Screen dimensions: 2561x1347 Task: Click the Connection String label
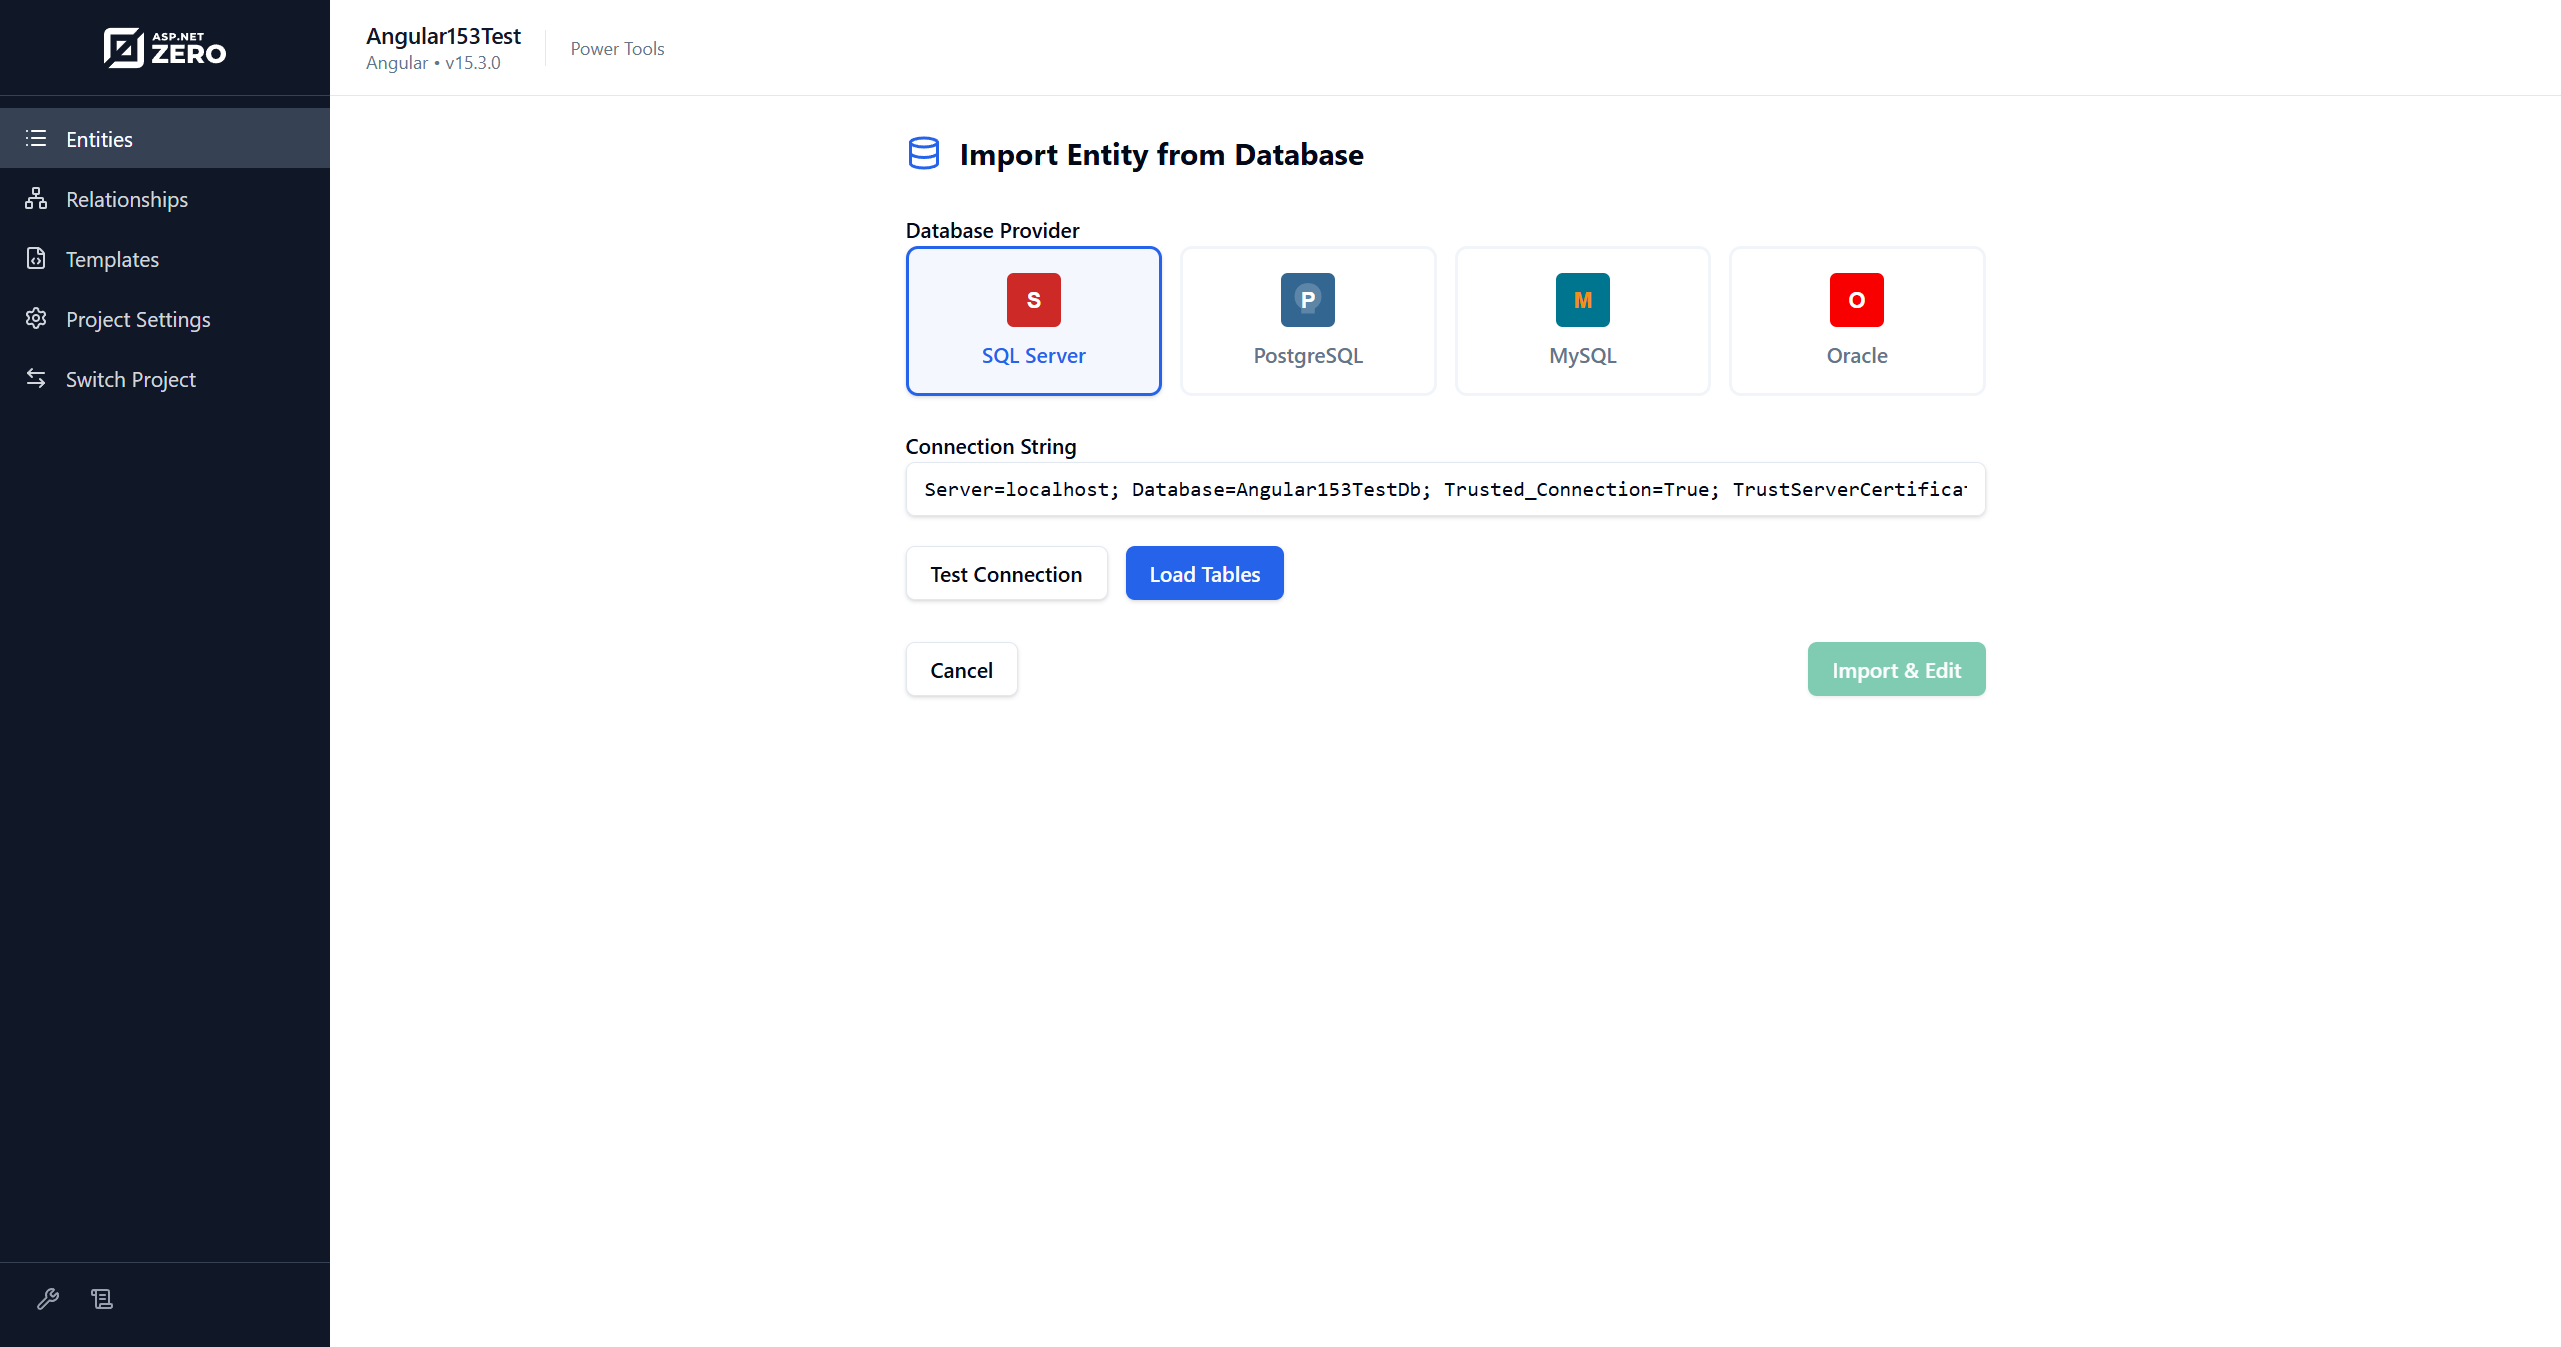(x=991, y=446)
